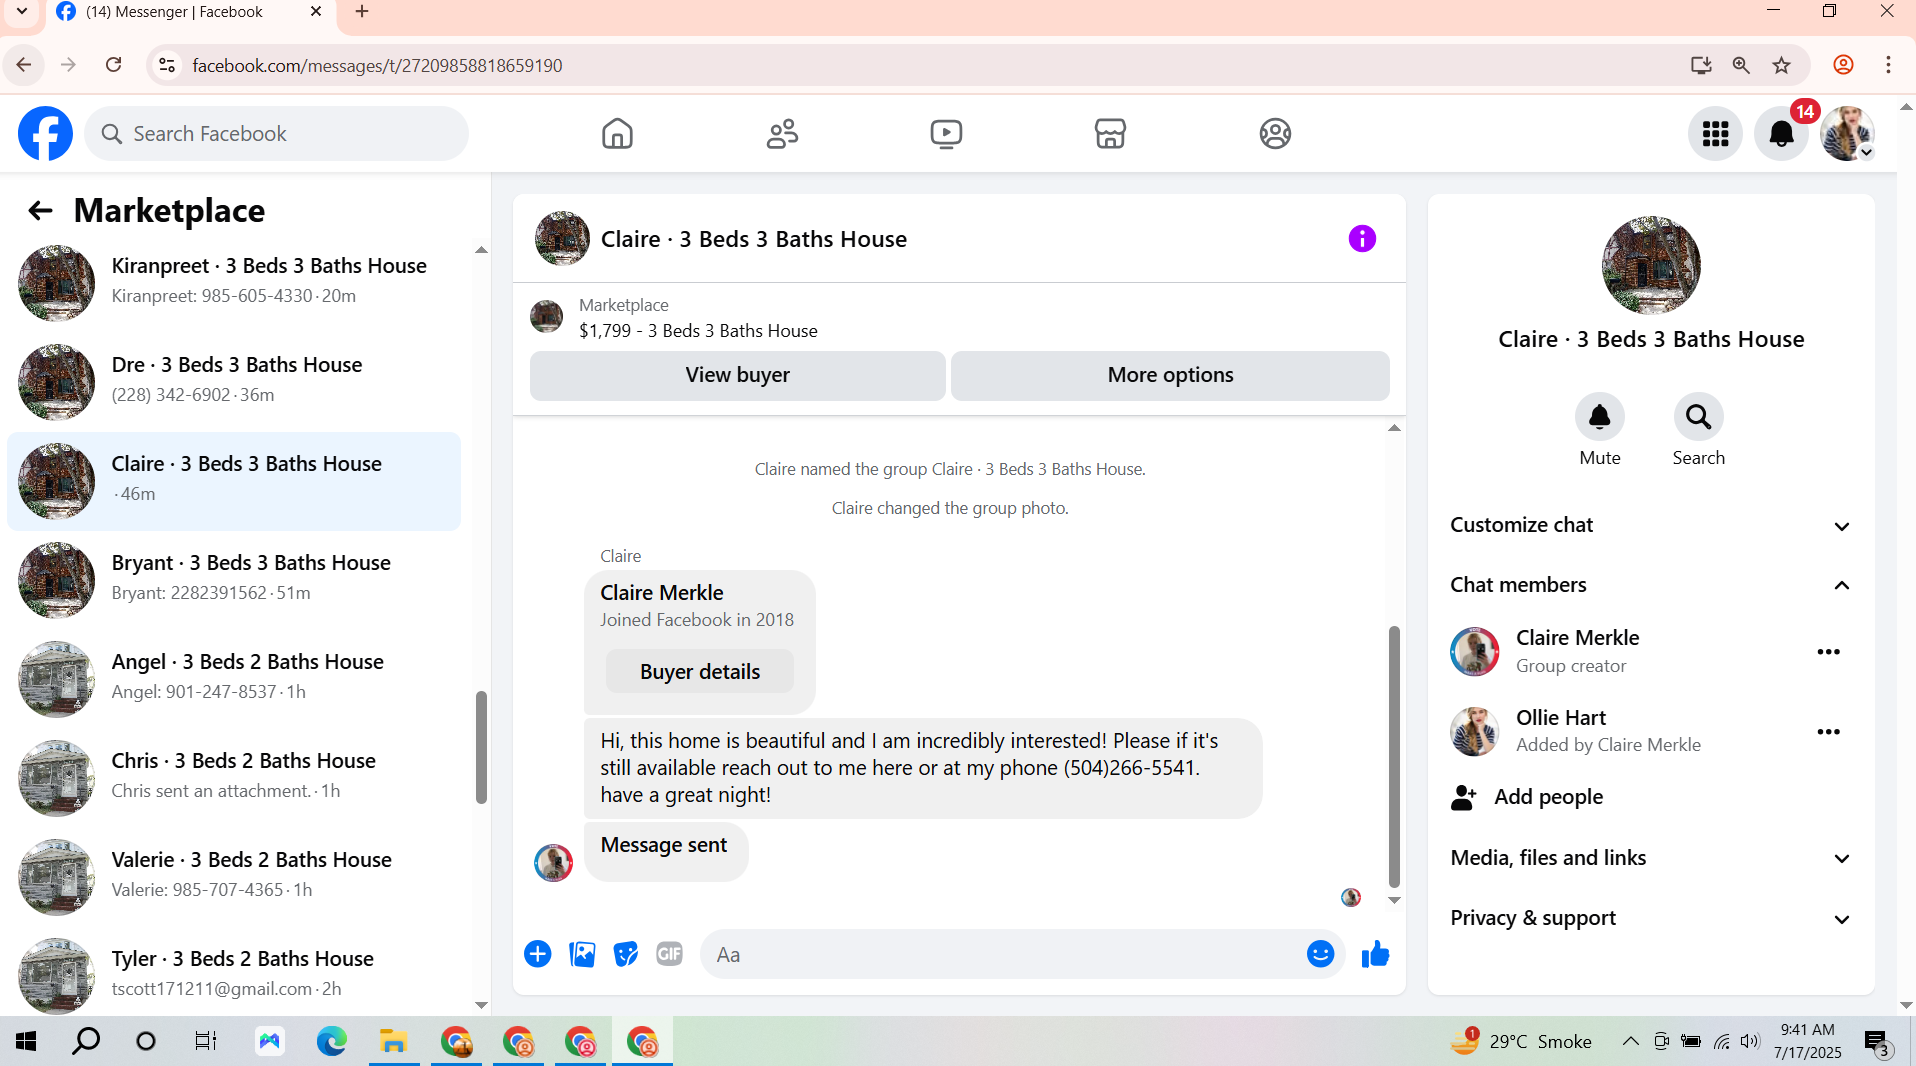Viewport: 1916px width, 1066px height.
Task: Focus the Aa message input box
Action: tap(1005, 955)
